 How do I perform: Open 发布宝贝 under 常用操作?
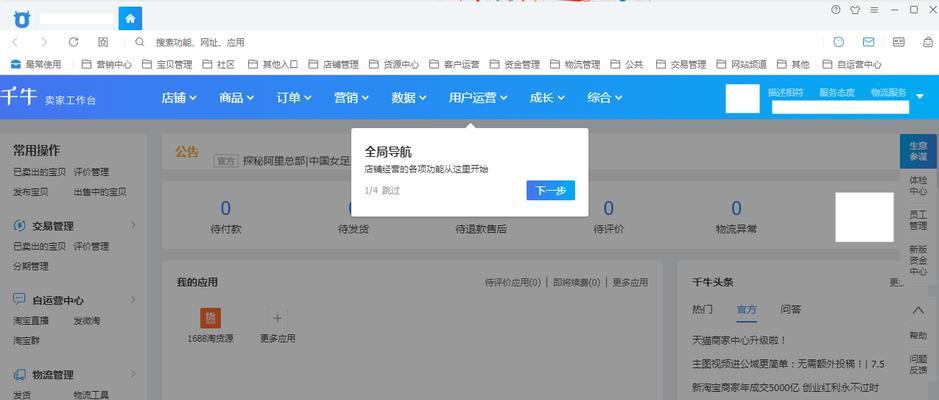31,192
